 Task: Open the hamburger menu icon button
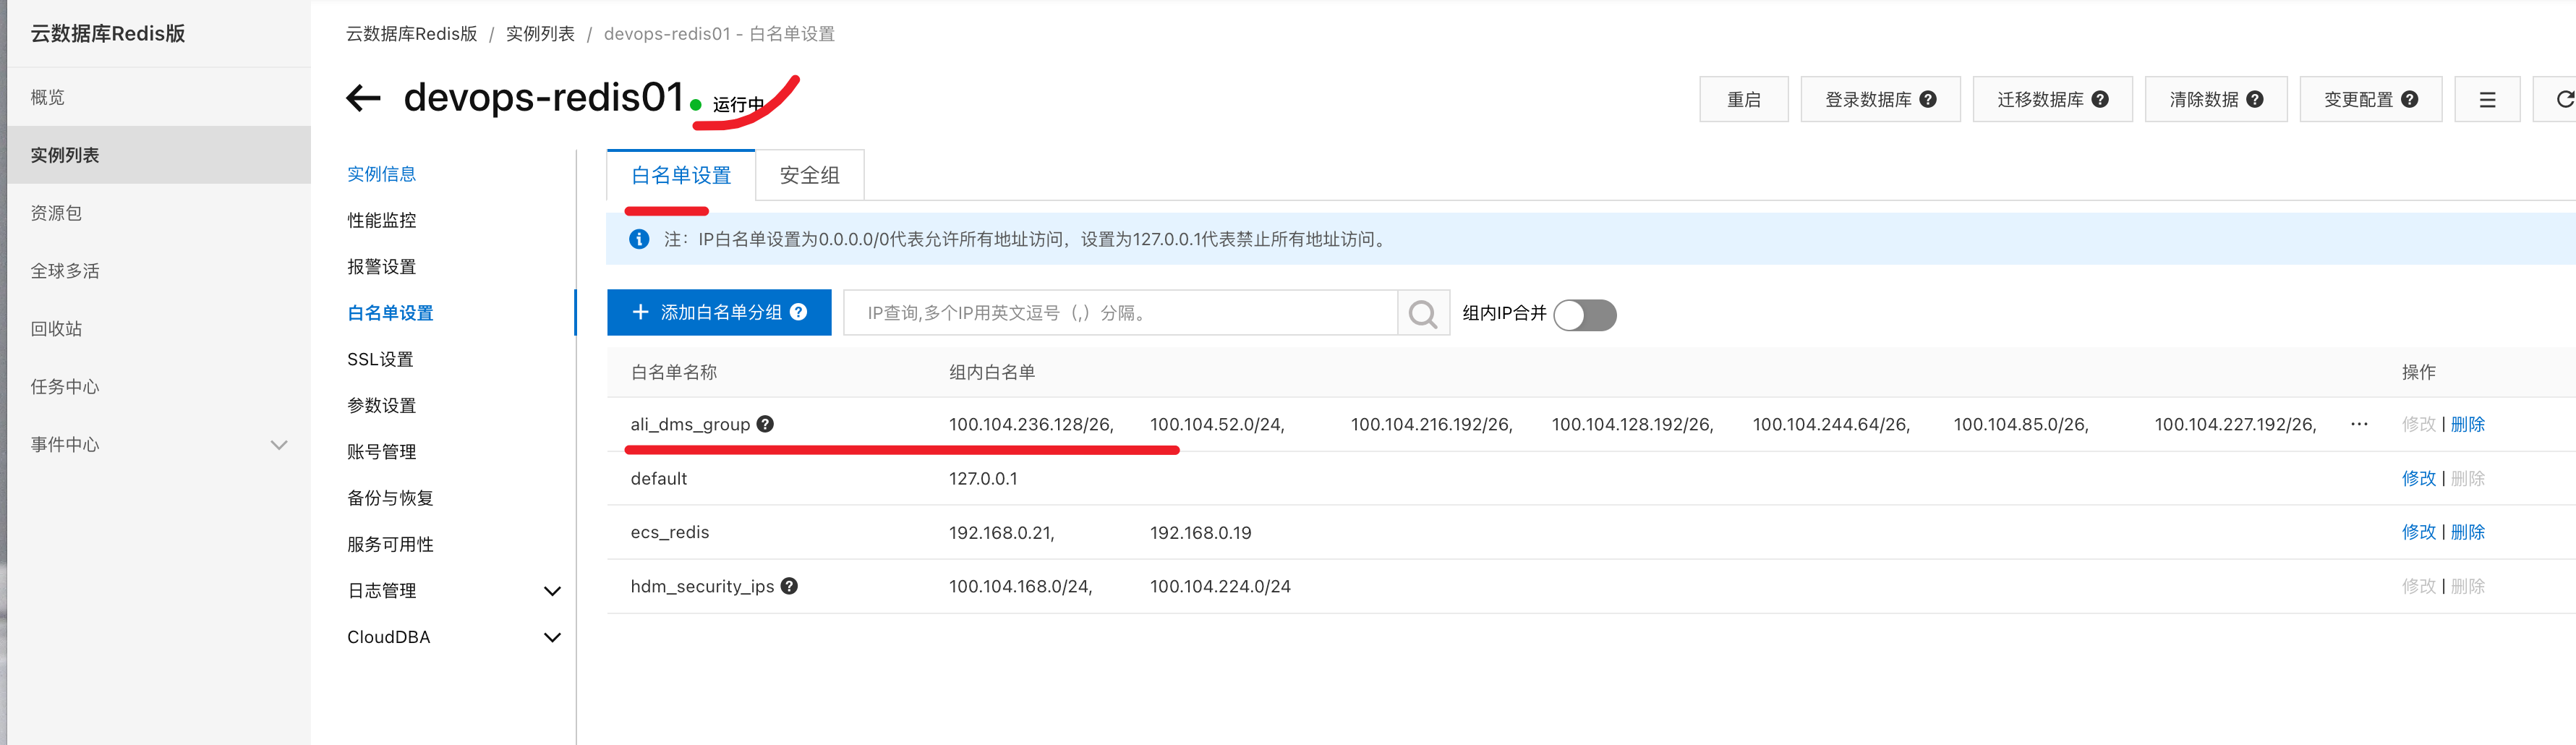click(x=2486, y=100)
